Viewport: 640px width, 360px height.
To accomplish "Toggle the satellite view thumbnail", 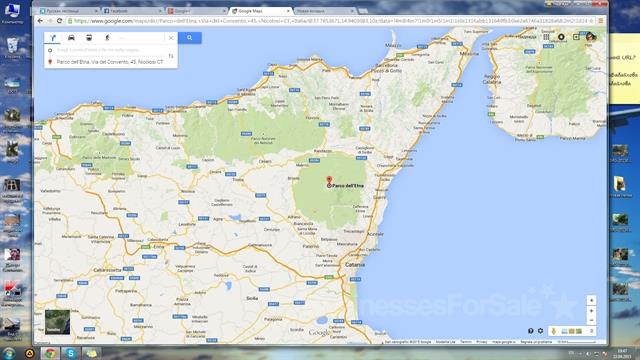I will 57,322.
